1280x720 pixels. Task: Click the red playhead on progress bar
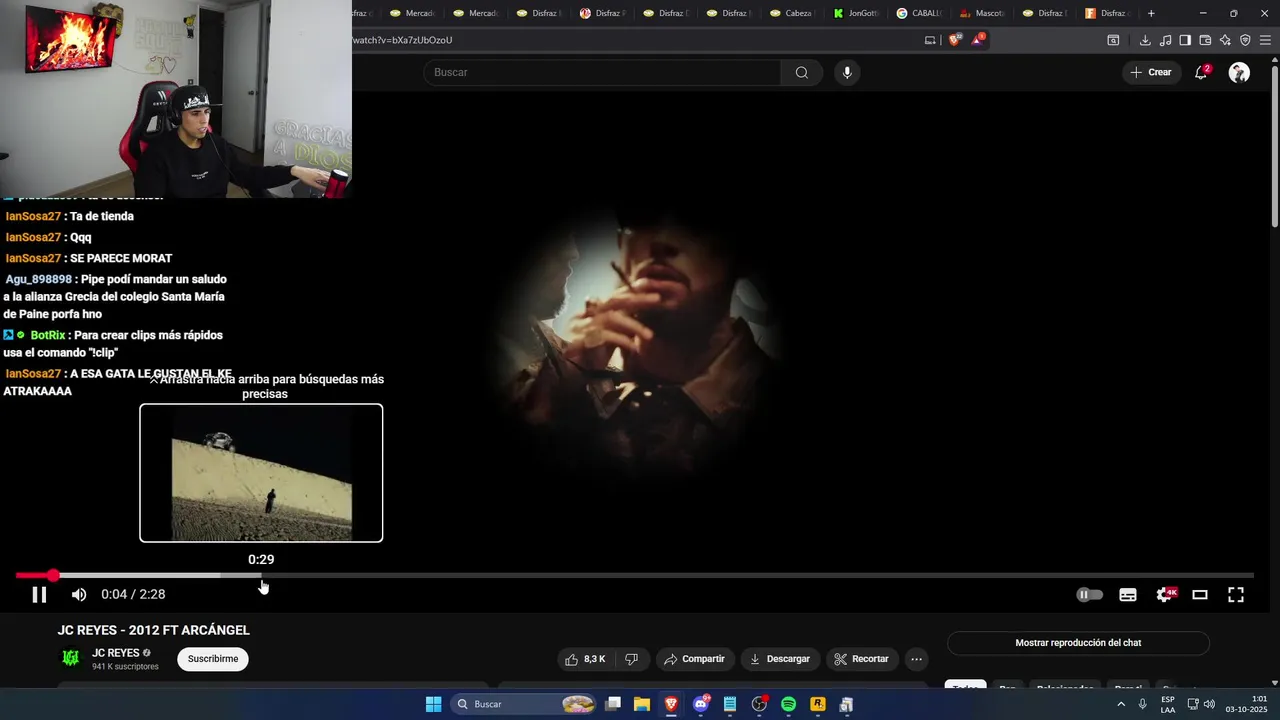(x=53, y=575)
